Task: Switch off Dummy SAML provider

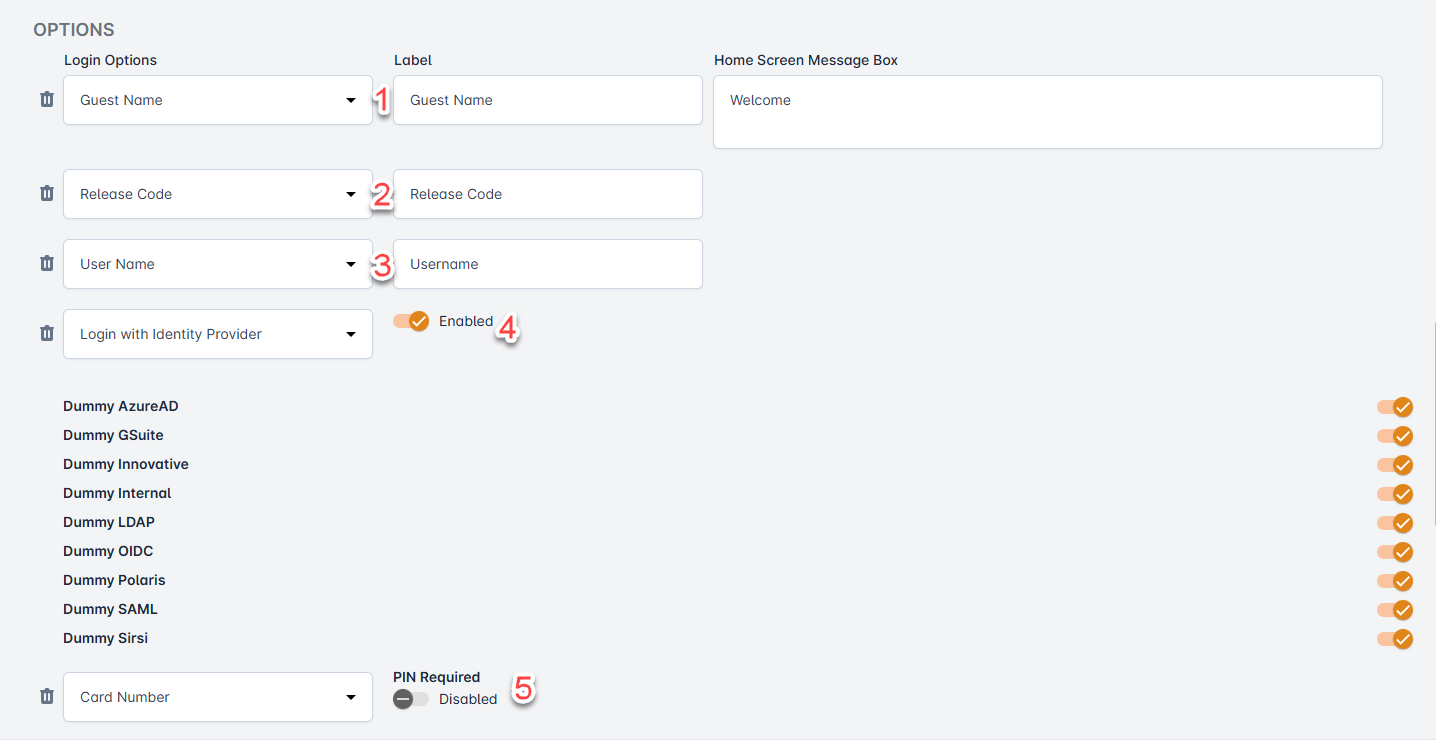Action: pyautogui.click(x=1395, y=610)
